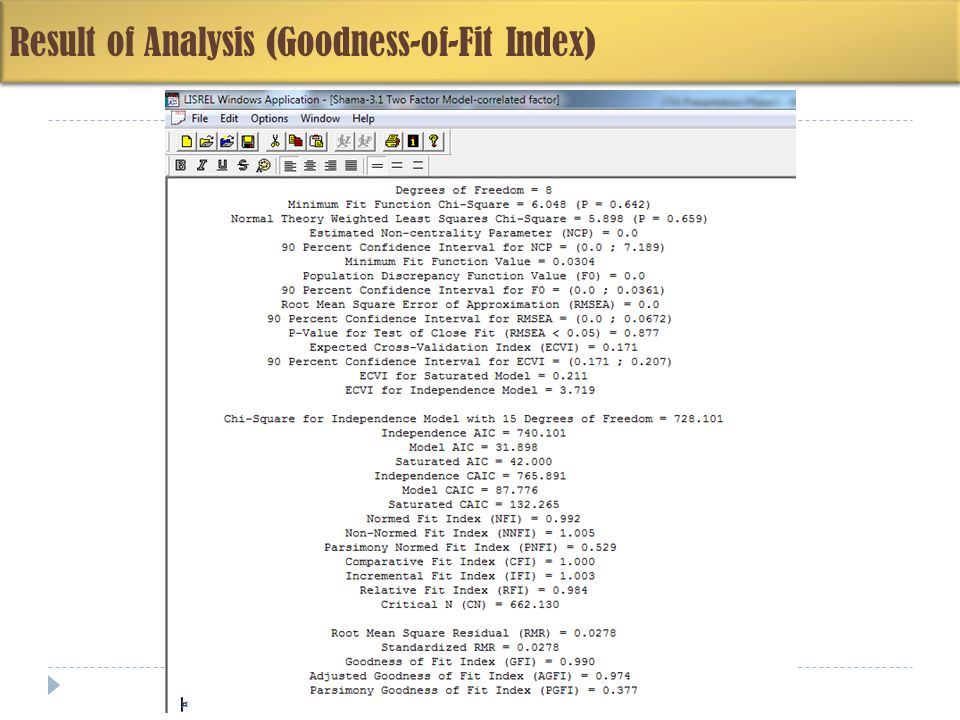Screen dimensions: 960x720
Task: Click 'Root Mean Square Residual (RMR) = 0.0278'
Action: 473,633
